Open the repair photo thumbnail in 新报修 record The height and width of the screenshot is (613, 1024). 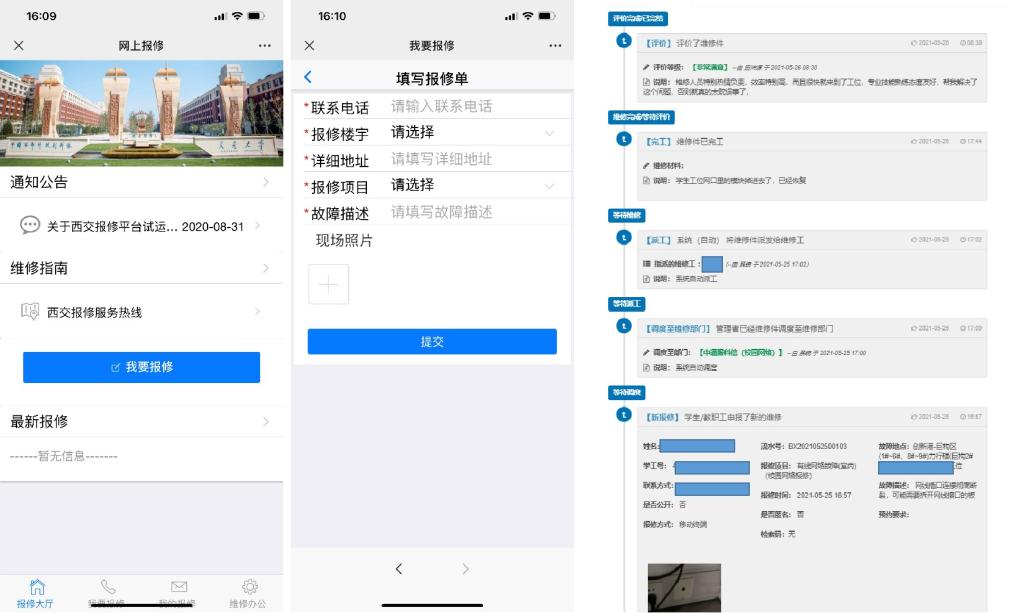[x=684, y=587]
